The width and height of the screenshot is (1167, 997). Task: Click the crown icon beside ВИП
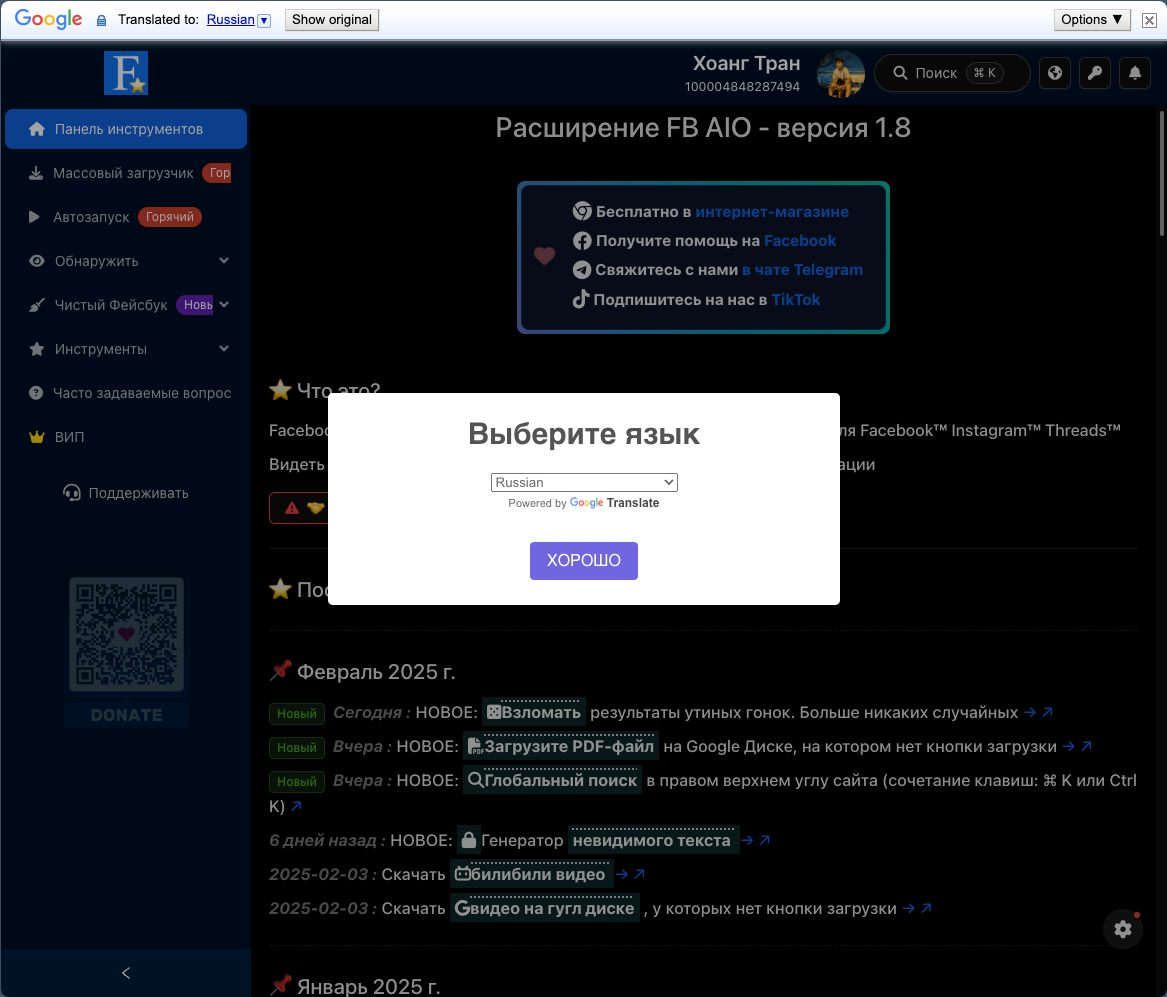[x=36, y=437]
